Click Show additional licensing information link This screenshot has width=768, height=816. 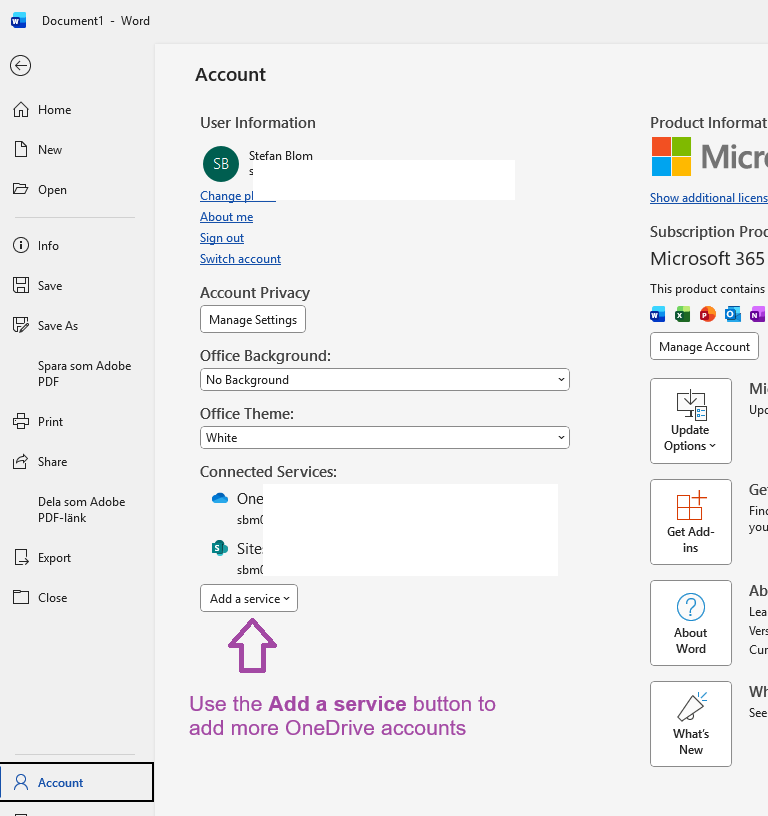[709, 198]
